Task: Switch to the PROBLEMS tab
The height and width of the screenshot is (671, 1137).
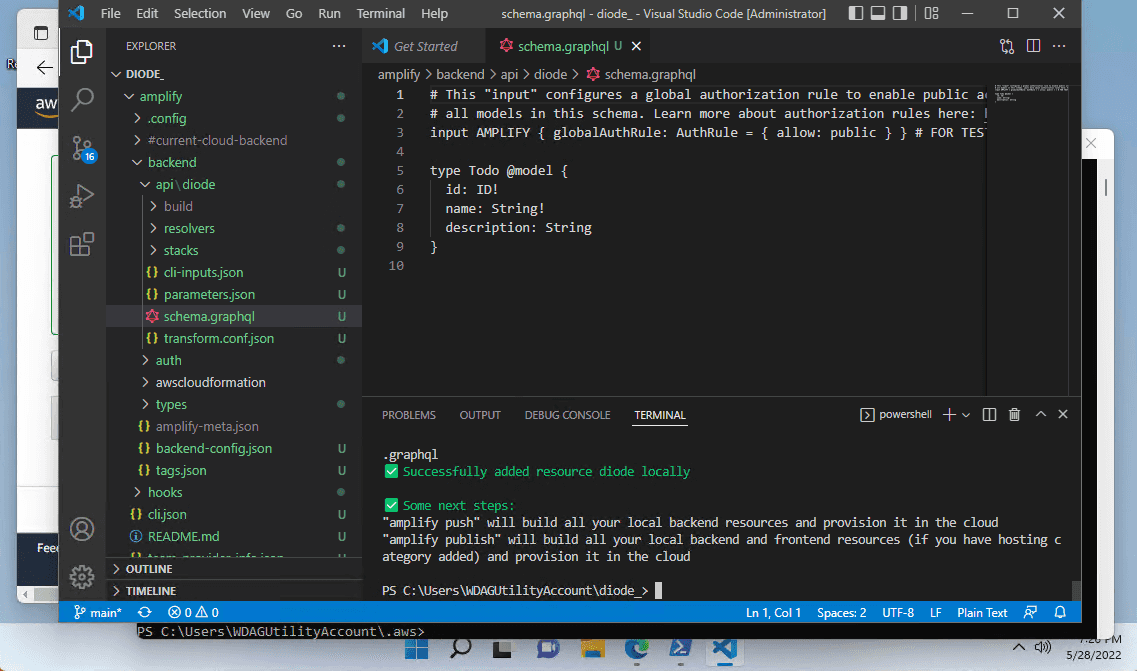Action: click(x=409, y=415)
